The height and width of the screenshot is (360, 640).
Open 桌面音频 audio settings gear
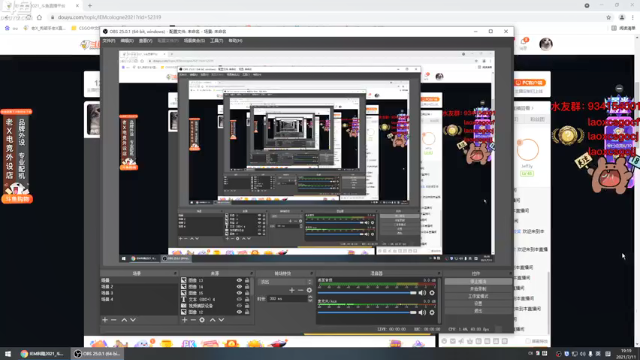[x=432, y=293]
